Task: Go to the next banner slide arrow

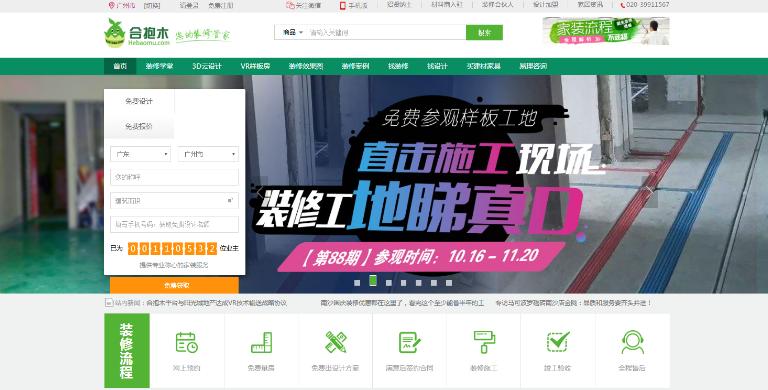Action: click(650, 191)
